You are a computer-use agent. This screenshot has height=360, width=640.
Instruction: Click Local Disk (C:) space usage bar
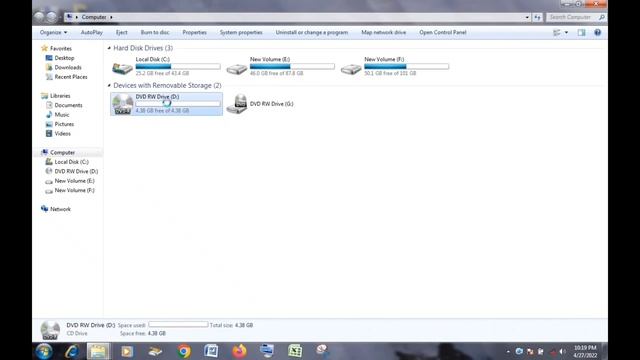click(178, 66)
